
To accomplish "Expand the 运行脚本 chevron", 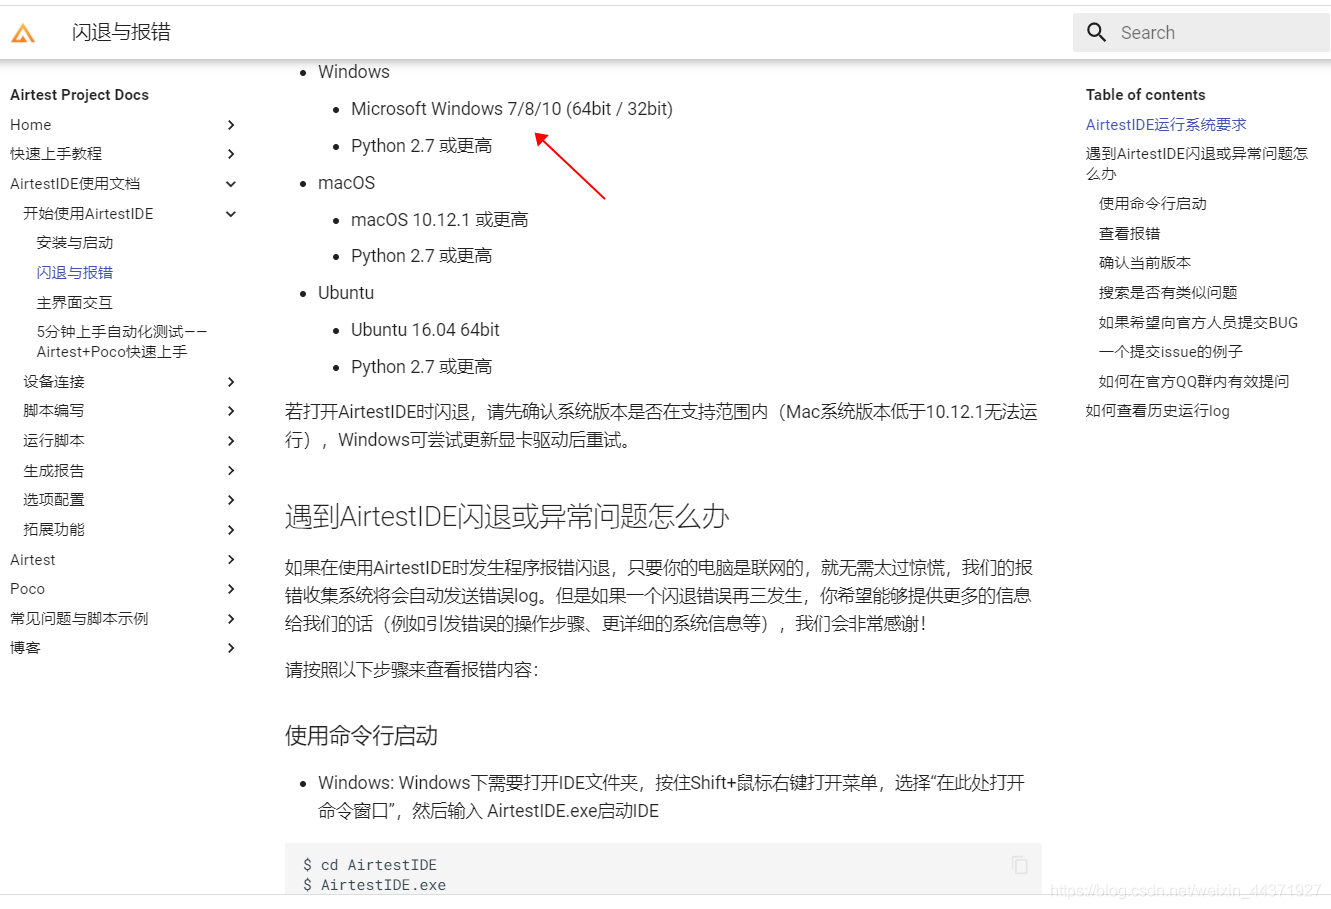I will (x=231, y=441).
